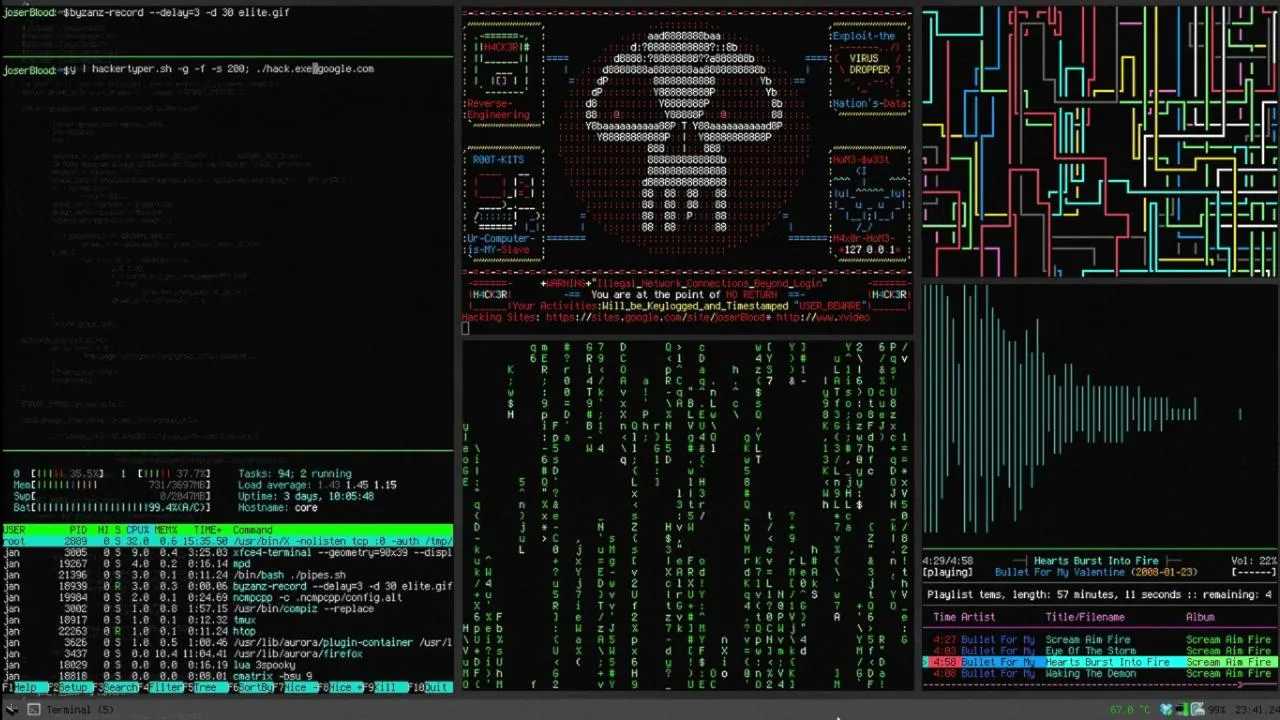Screen dimensions: 1280x720
Task: Click the Uptime line in htop
Action: click(305, 496)
